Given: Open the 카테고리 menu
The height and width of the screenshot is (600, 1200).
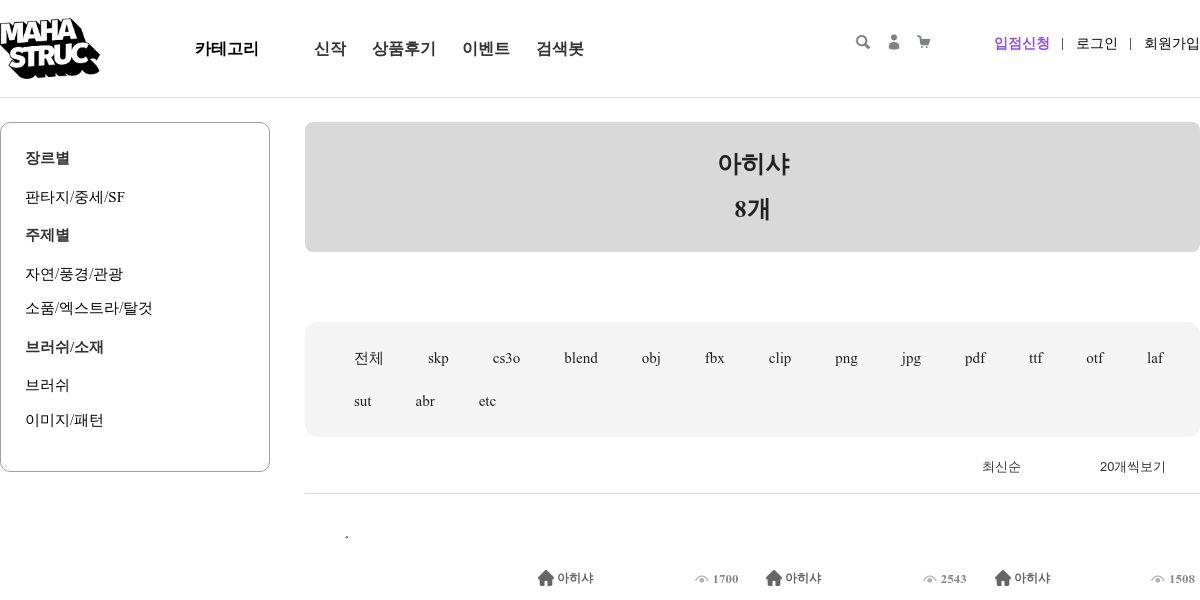Looking at the screenshot, I should [227, 48].
